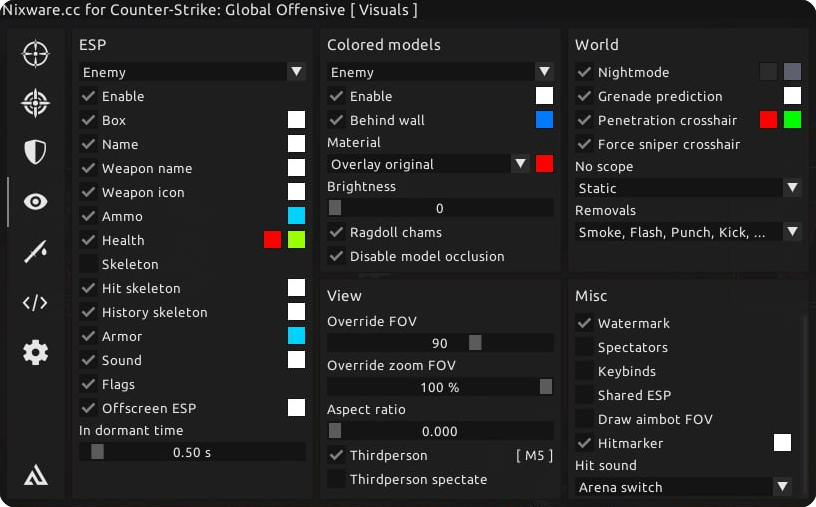
Task: Open Grenade prediction white swatch
Action: pyautogui.click(x=793, y=96)
